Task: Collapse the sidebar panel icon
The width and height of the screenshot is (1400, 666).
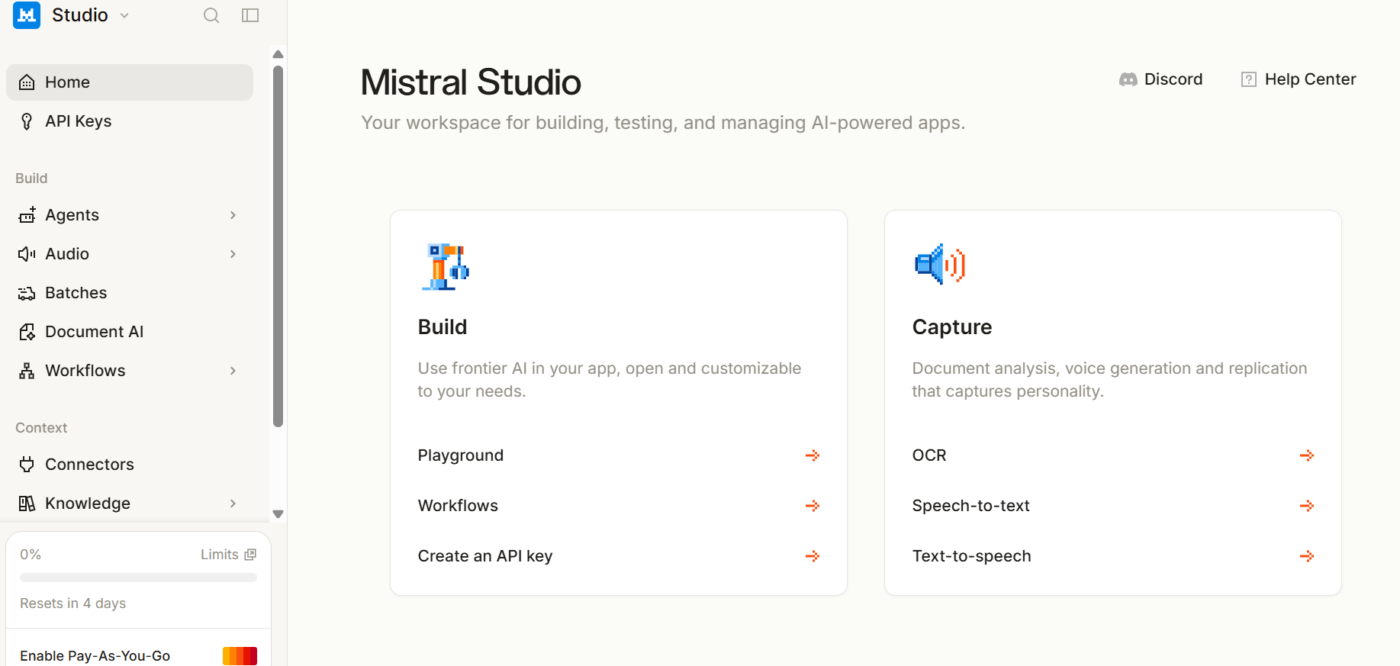Action: click(250, 15)
